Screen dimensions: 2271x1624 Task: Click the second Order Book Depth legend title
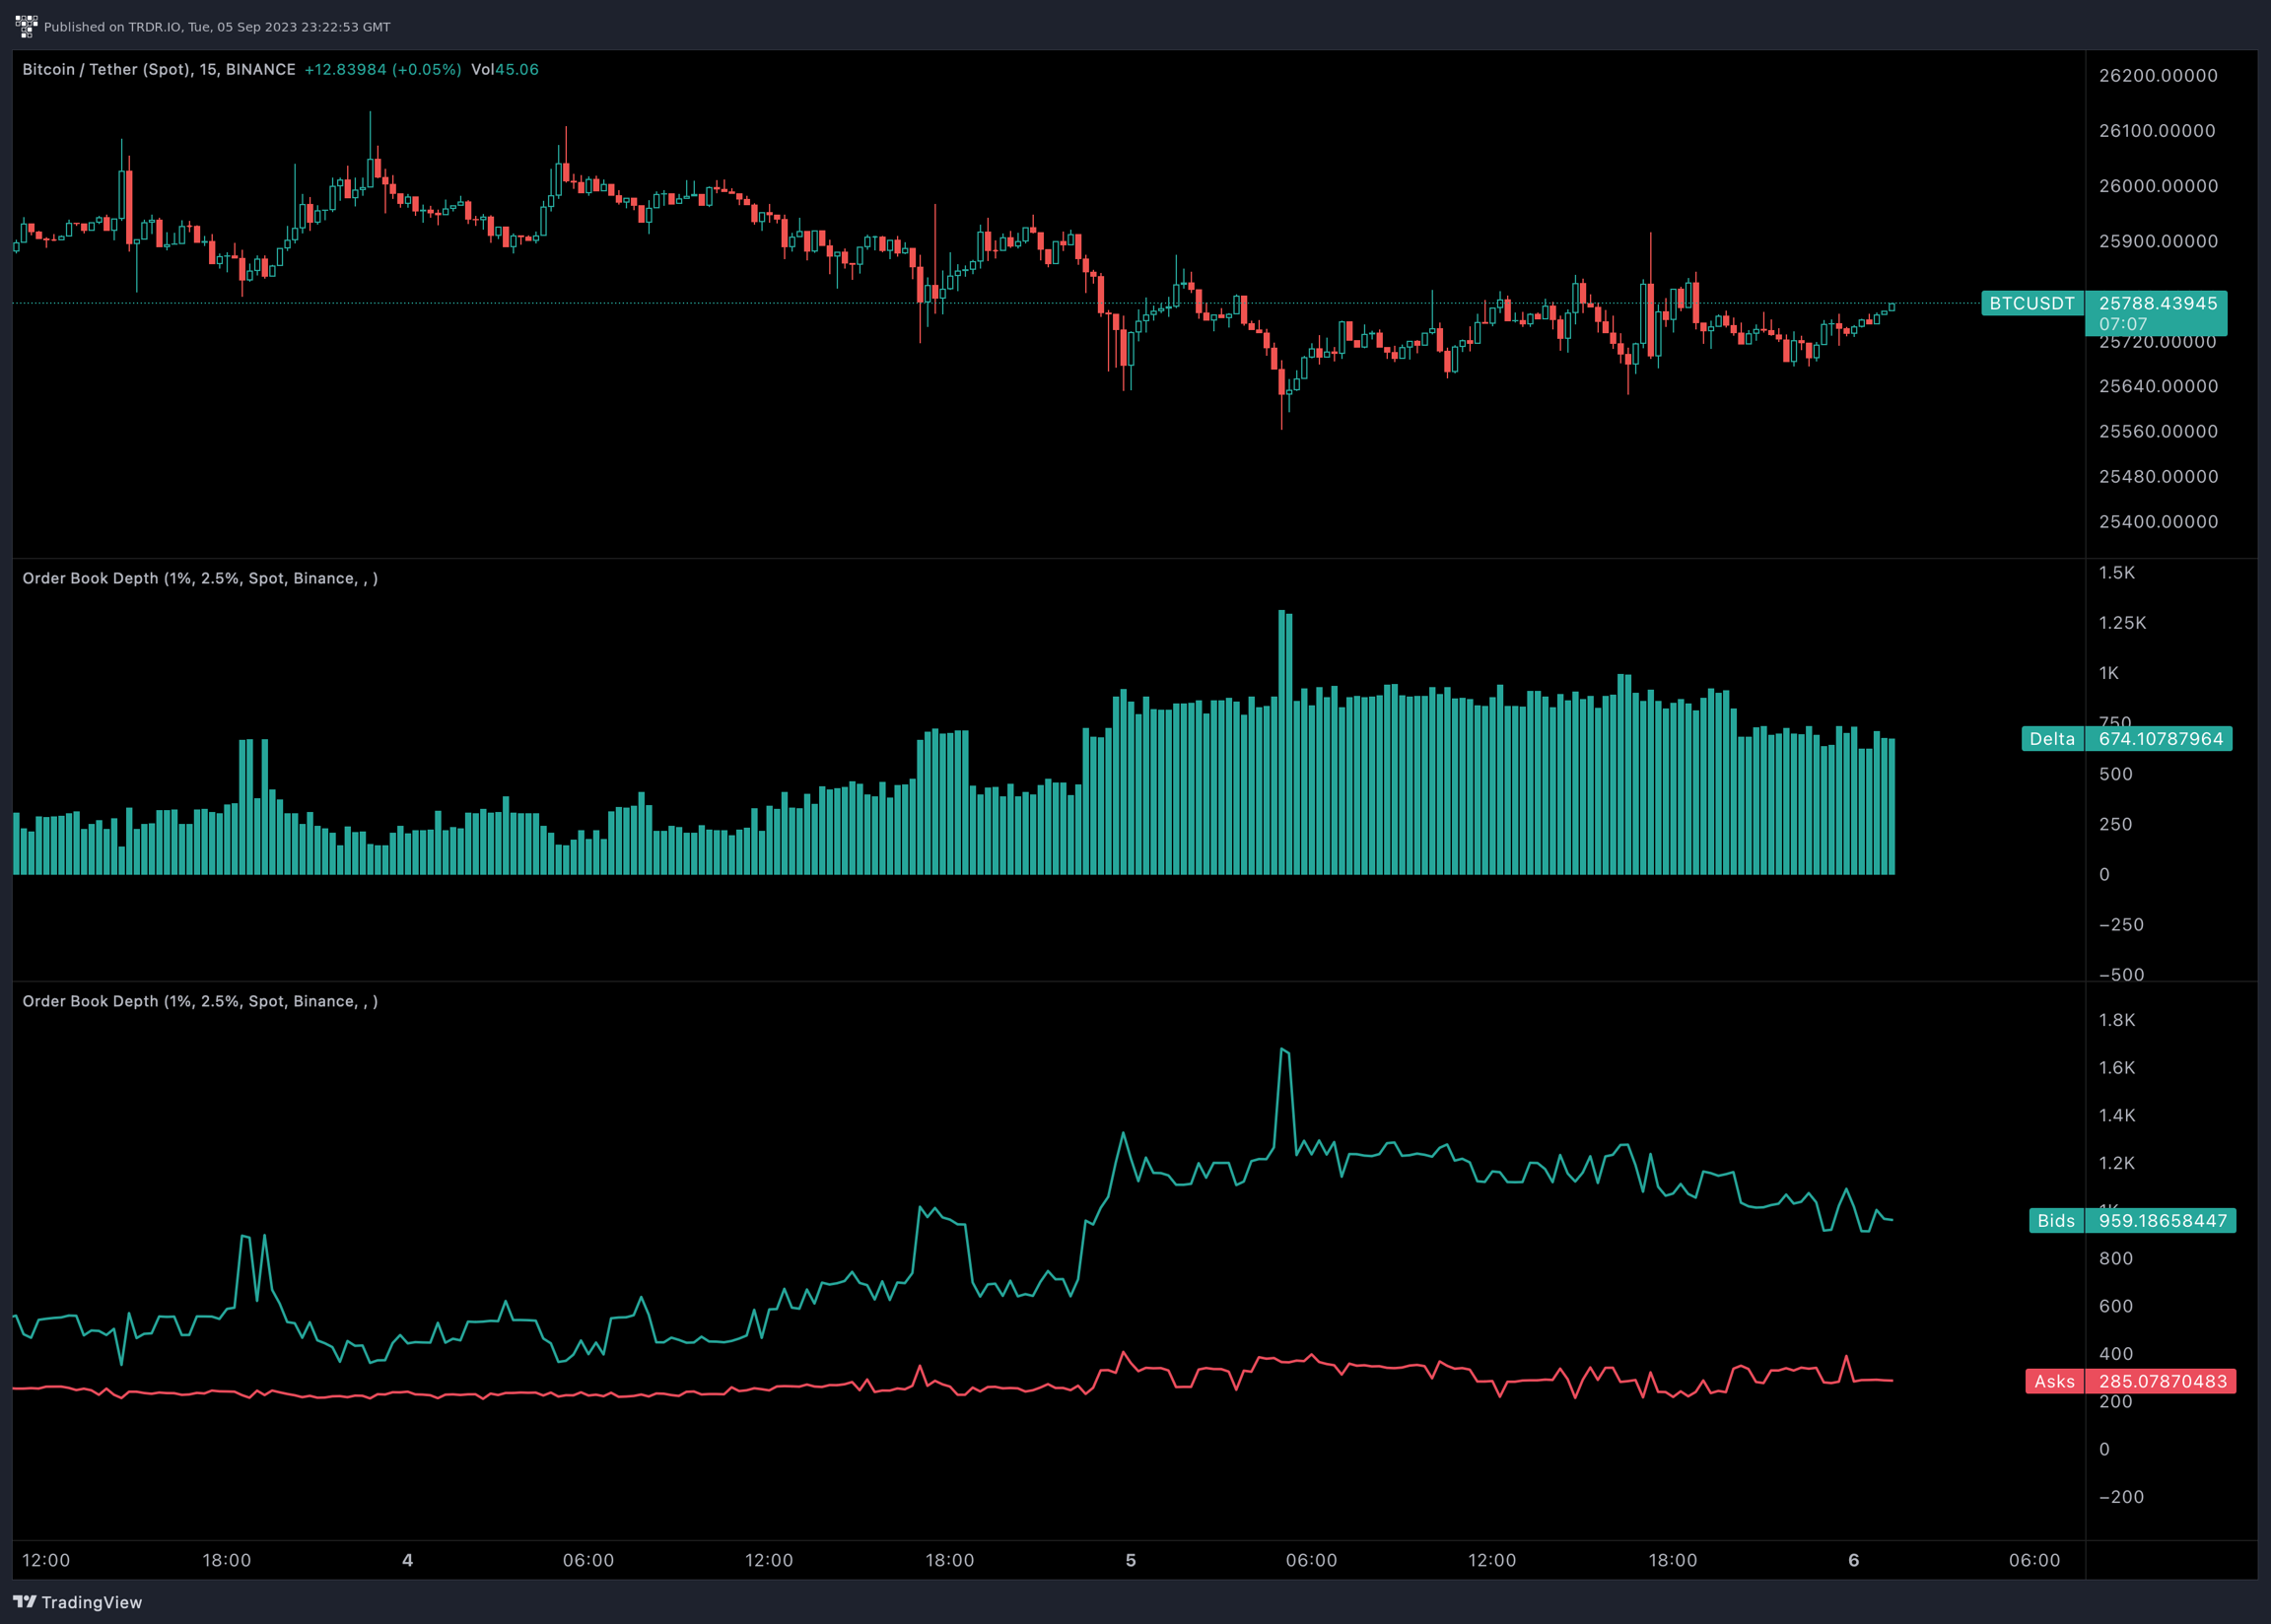tap(200, 1001)
